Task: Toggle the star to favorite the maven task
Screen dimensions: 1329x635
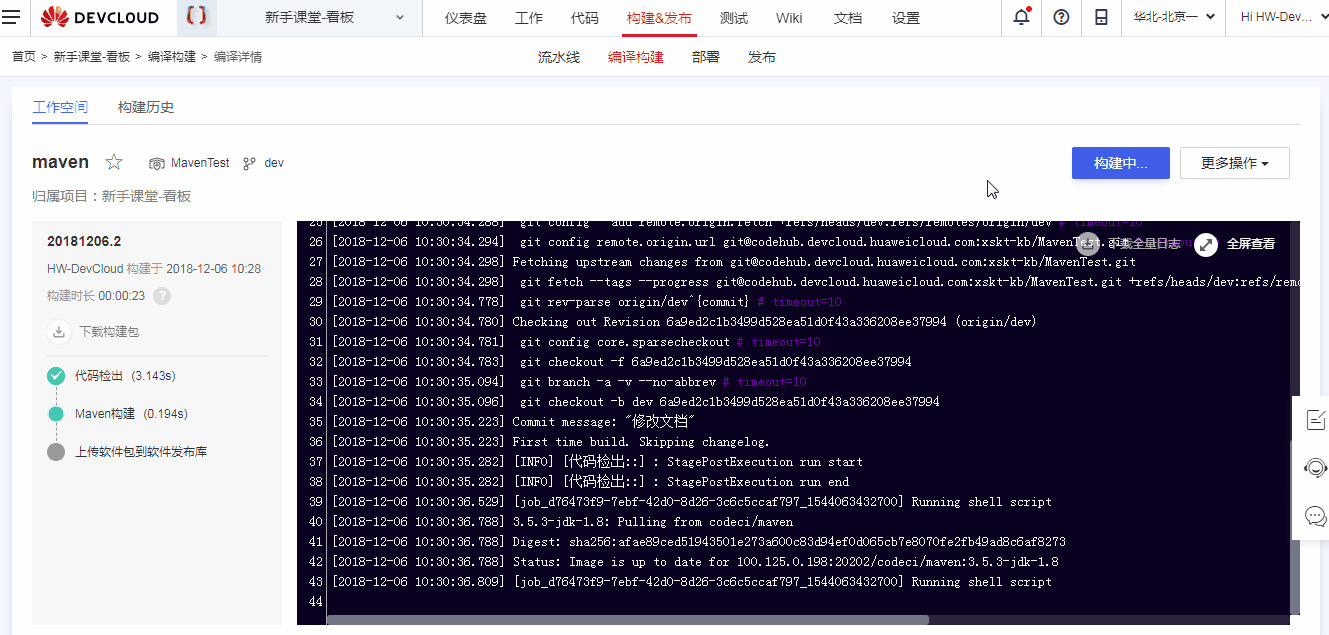Action: pos(113,161)
